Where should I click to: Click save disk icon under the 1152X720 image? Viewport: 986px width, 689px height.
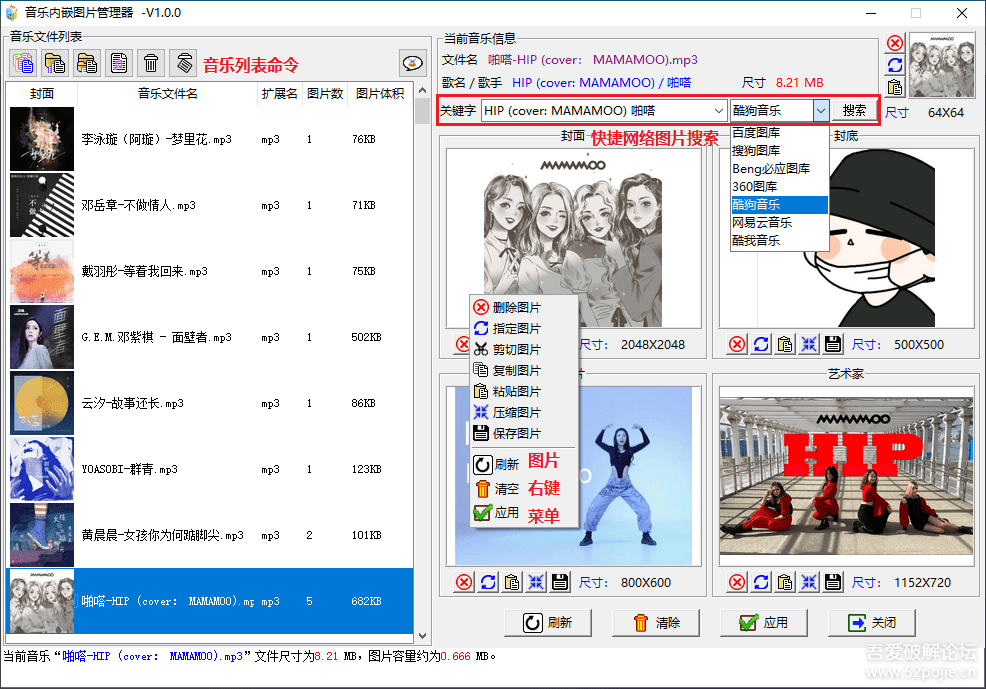833,582
